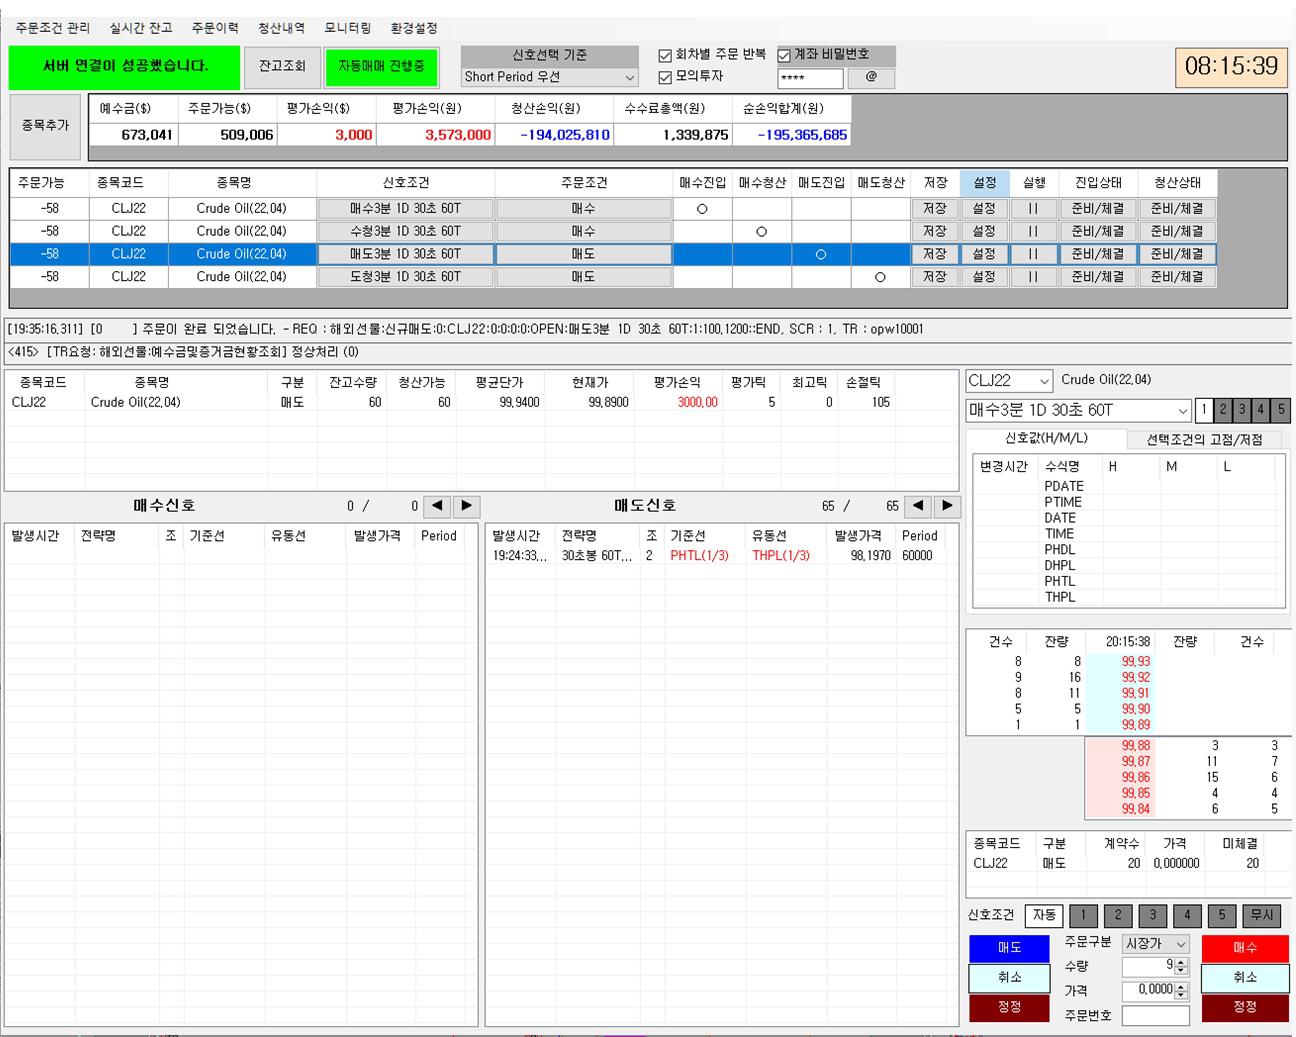Select 매수진입 circle in 매수3분 row
Image resolution: width=1296 pixels, height=1037 pixels.
point(702,209)
